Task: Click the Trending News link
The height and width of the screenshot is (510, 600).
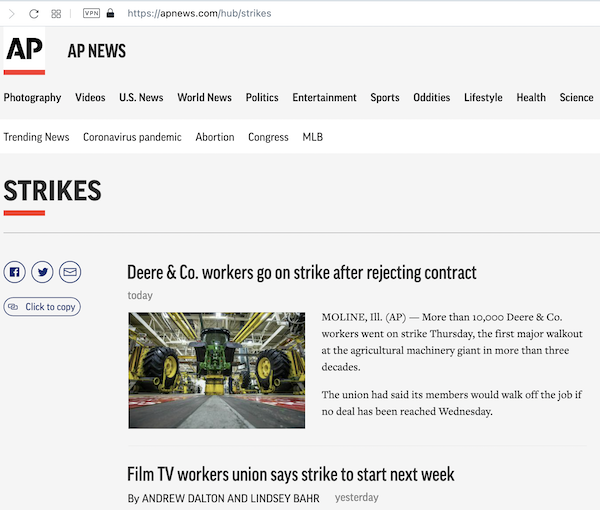Action: [x=36, y=137]
